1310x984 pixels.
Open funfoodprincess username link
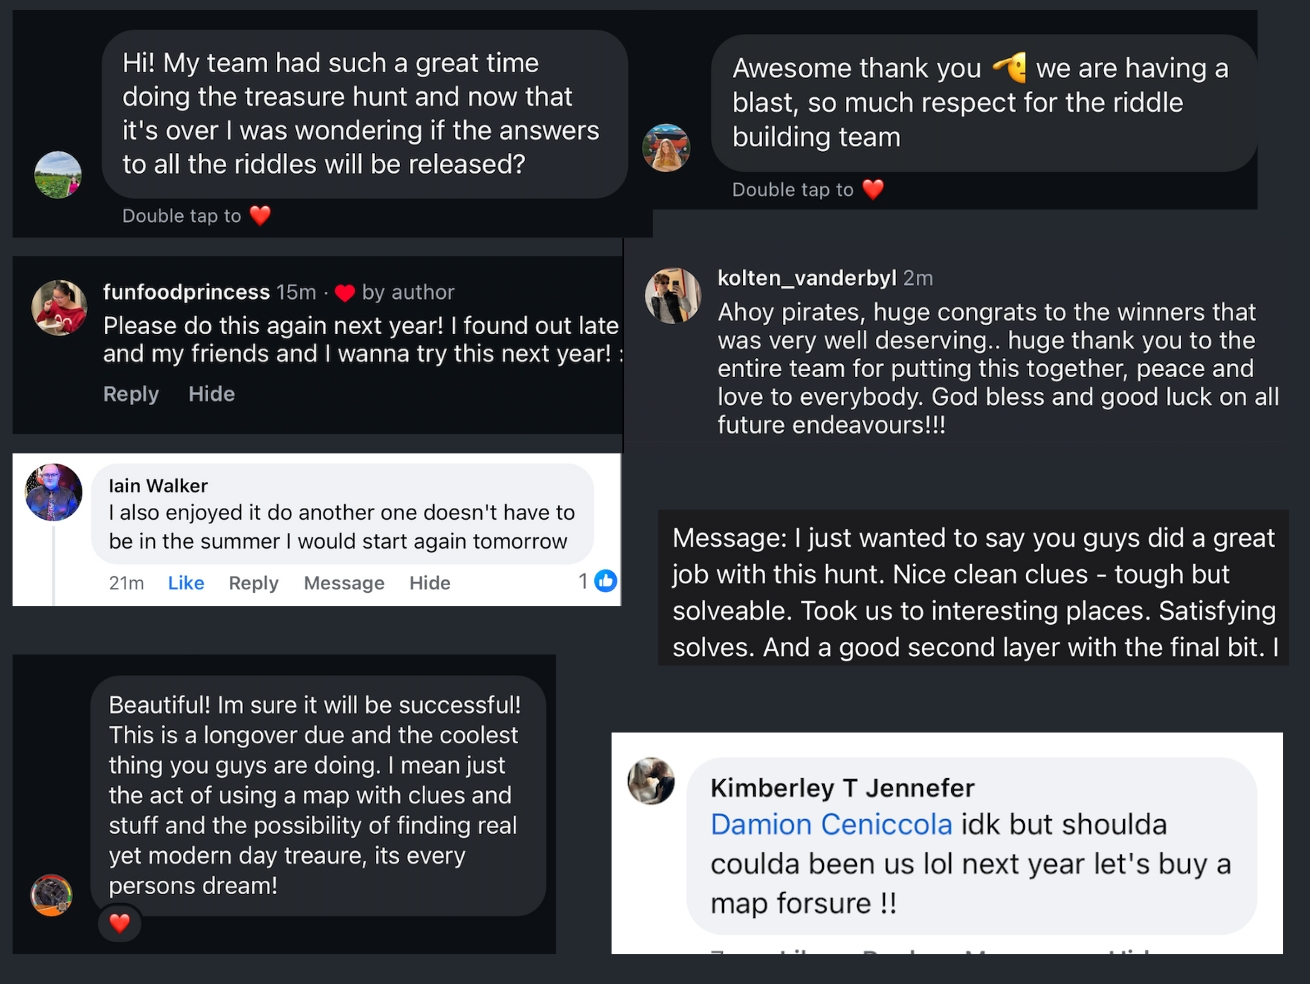click(186, 292)
